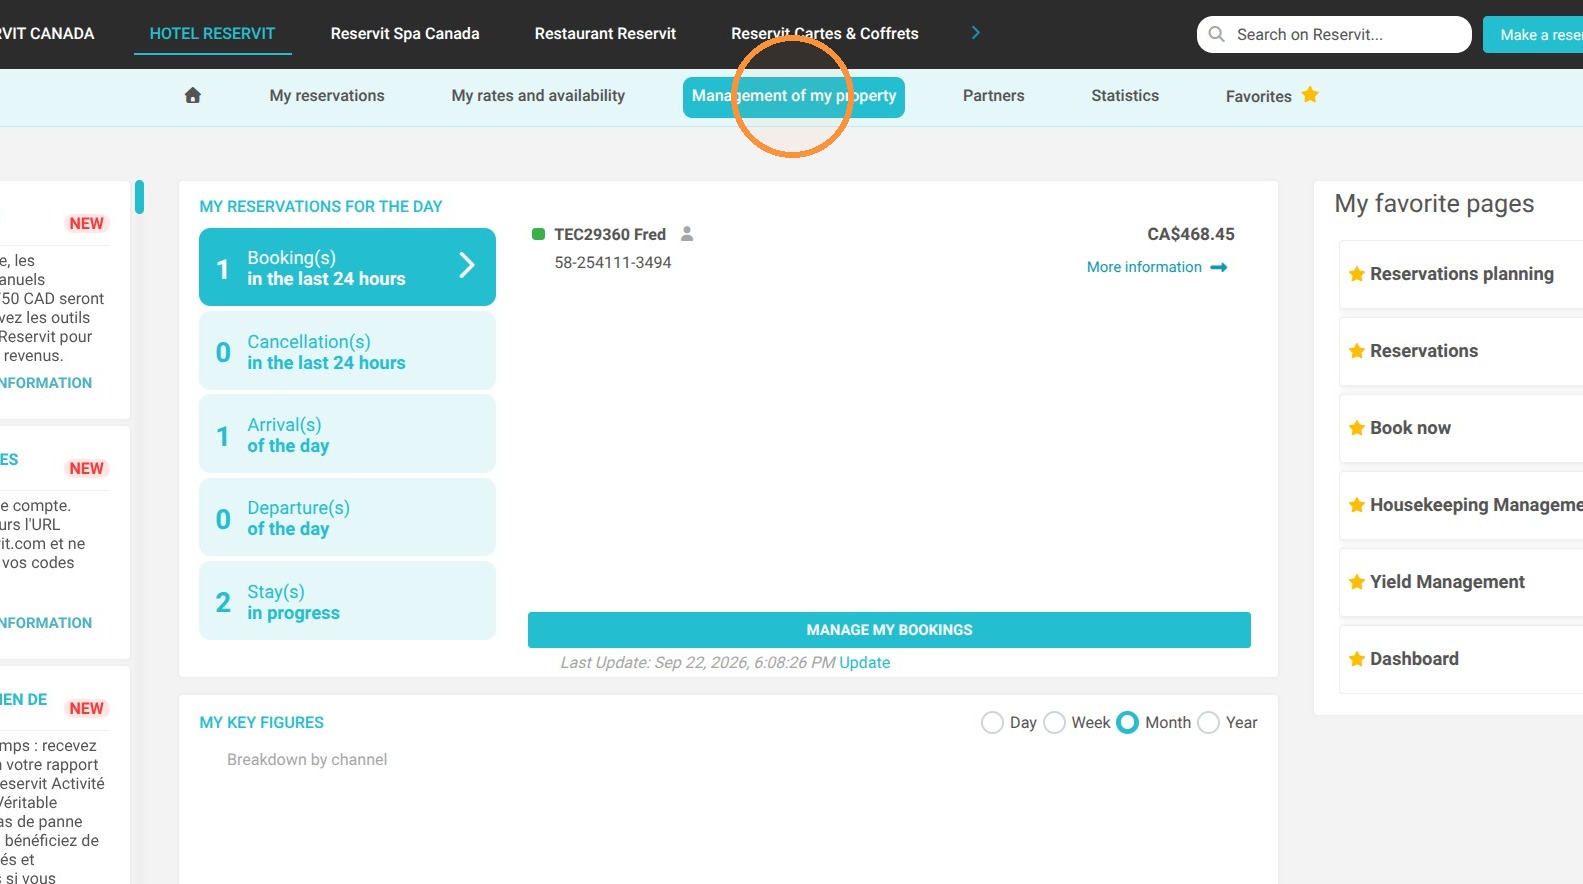Switch to Restaurant Reservit tab
This screenshot has width=1583, height=884.
605,33
